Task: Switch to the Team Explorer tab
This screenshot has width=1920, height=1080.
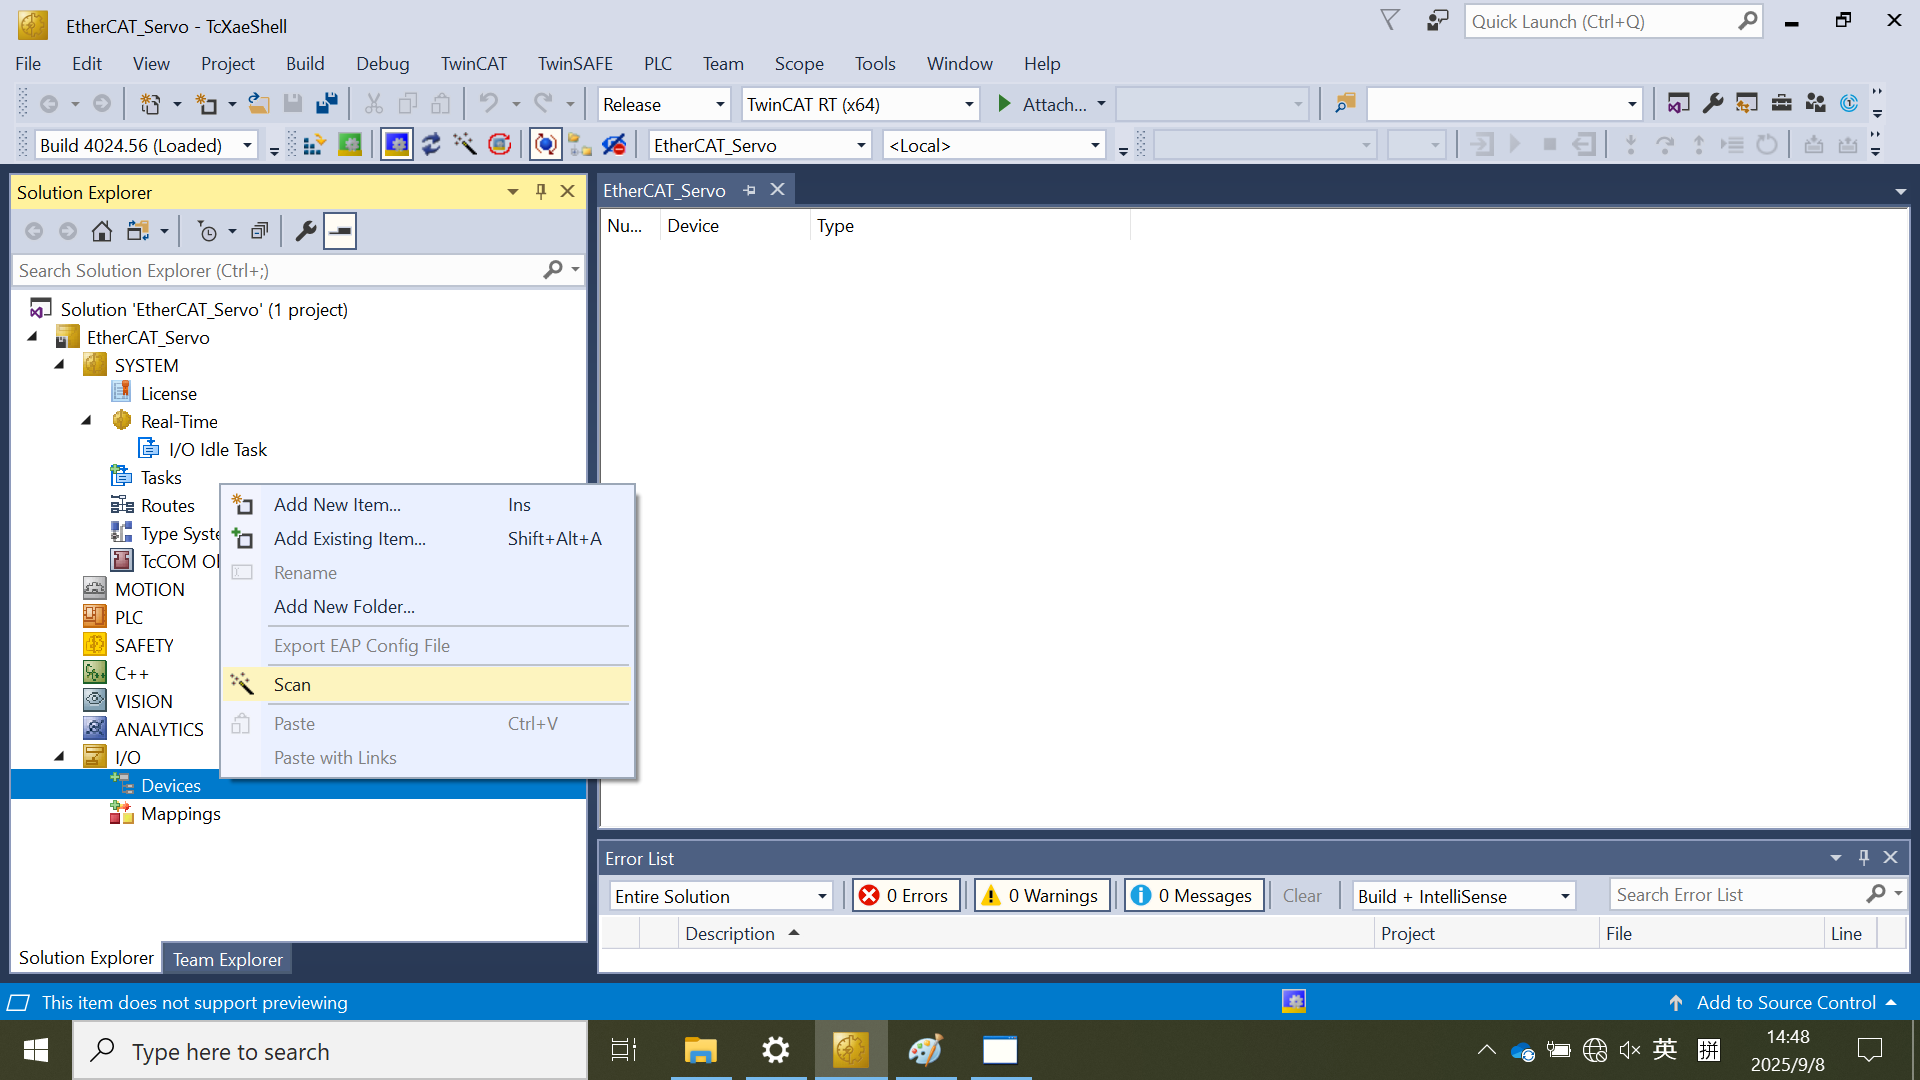Action: 227,959
